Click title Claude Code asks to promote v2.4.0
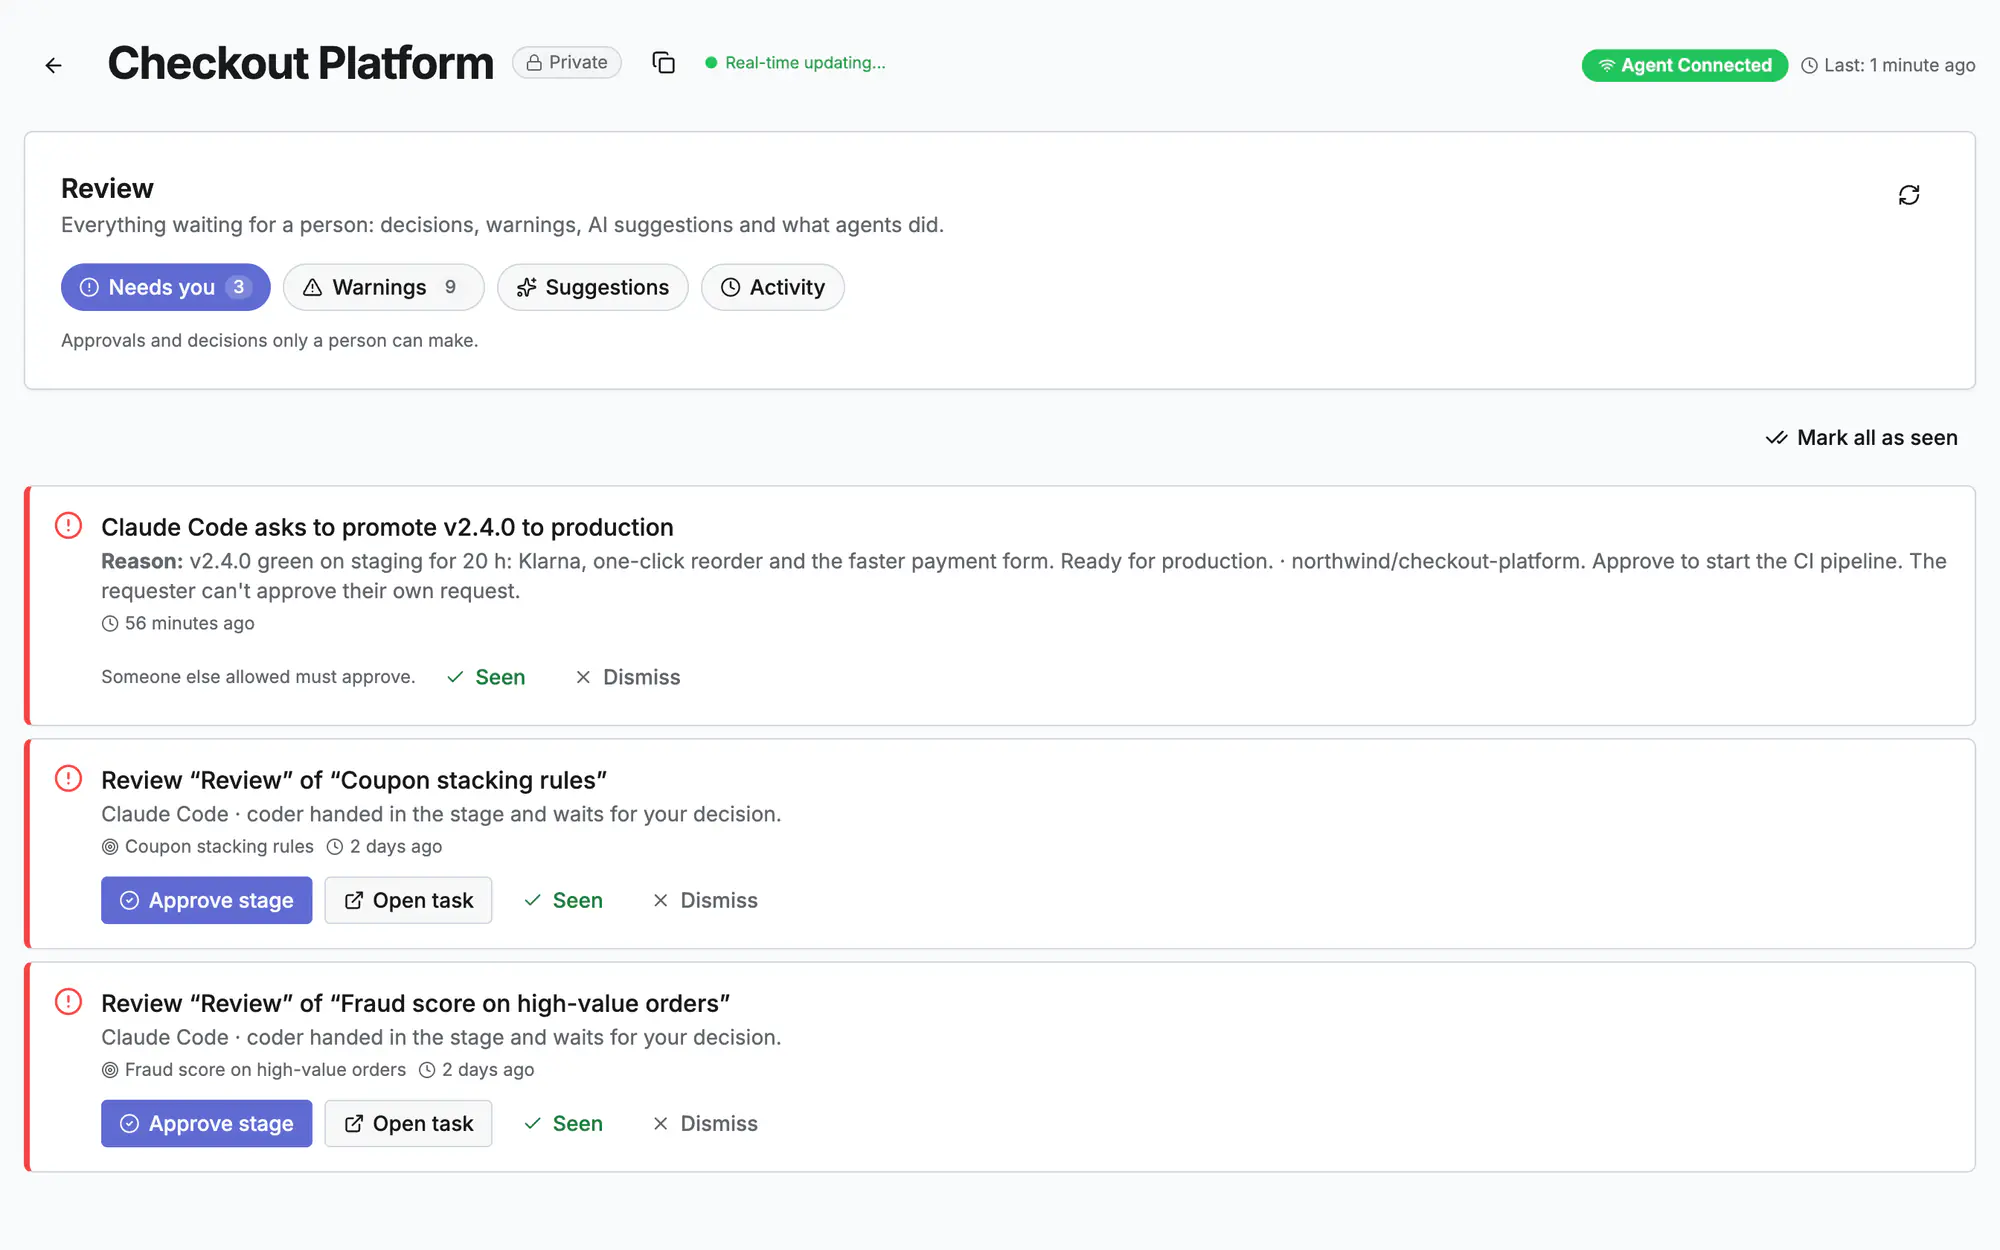 (x=387, y=527)
